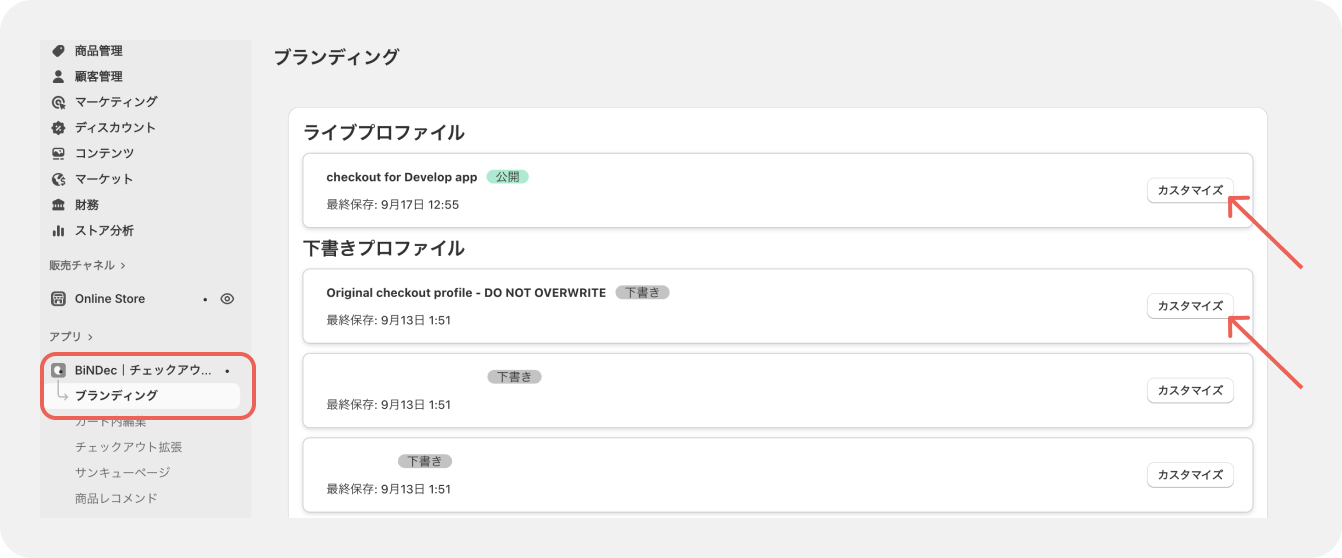This screenshot has width=1342, height=558.
Task: Click the BiNDec app icon
Action: (x=58, y=370)
